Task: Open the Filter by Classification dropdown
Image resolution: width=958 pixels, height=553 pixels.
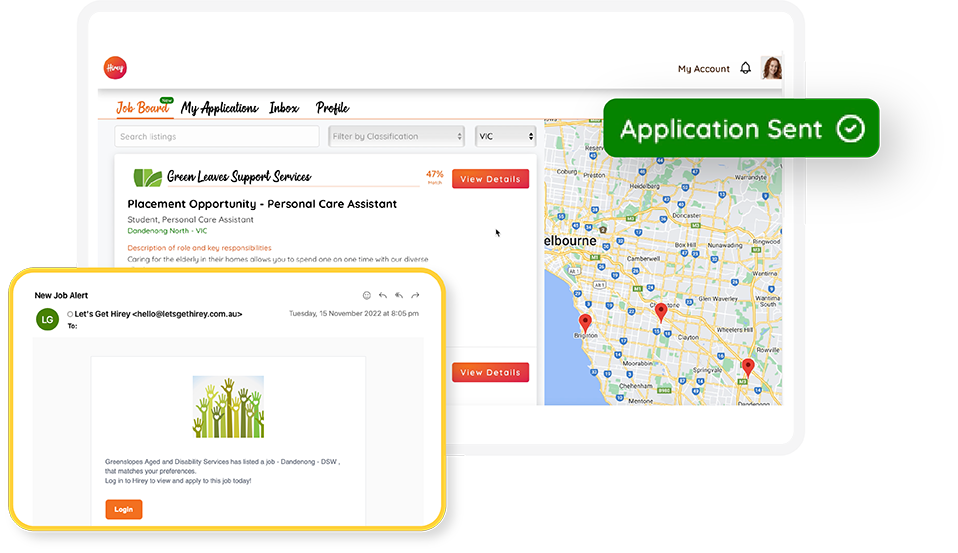Action: (x=396, y=136)
